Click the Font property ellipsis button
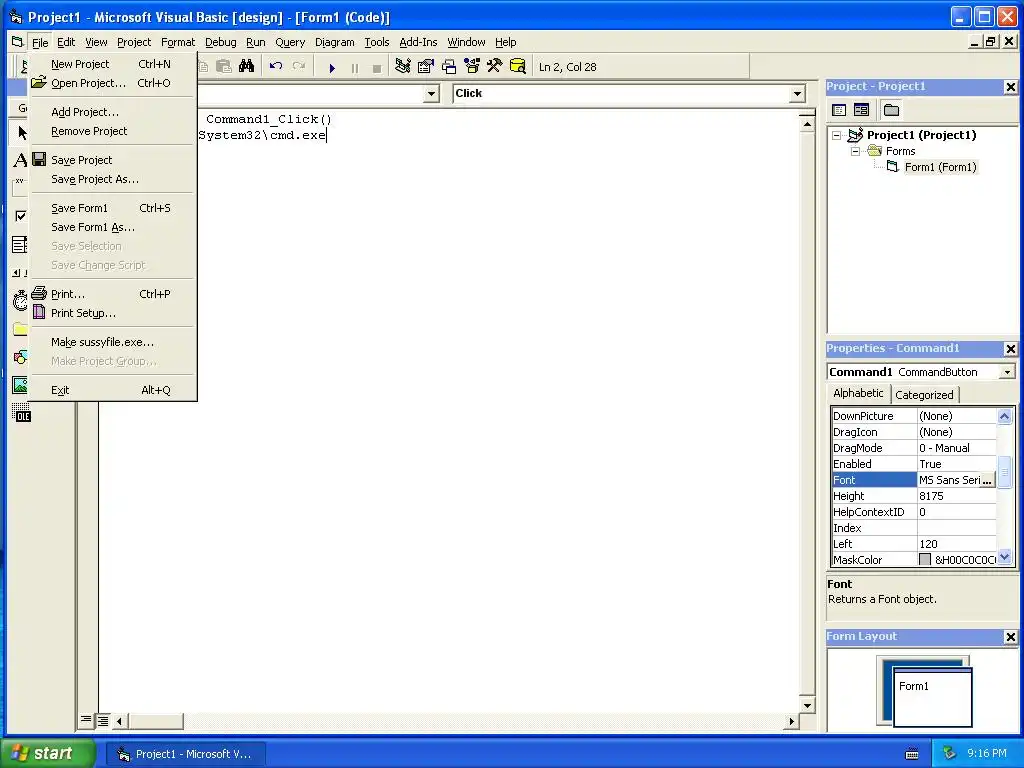 pyautogui.click(x=987, y=480)
